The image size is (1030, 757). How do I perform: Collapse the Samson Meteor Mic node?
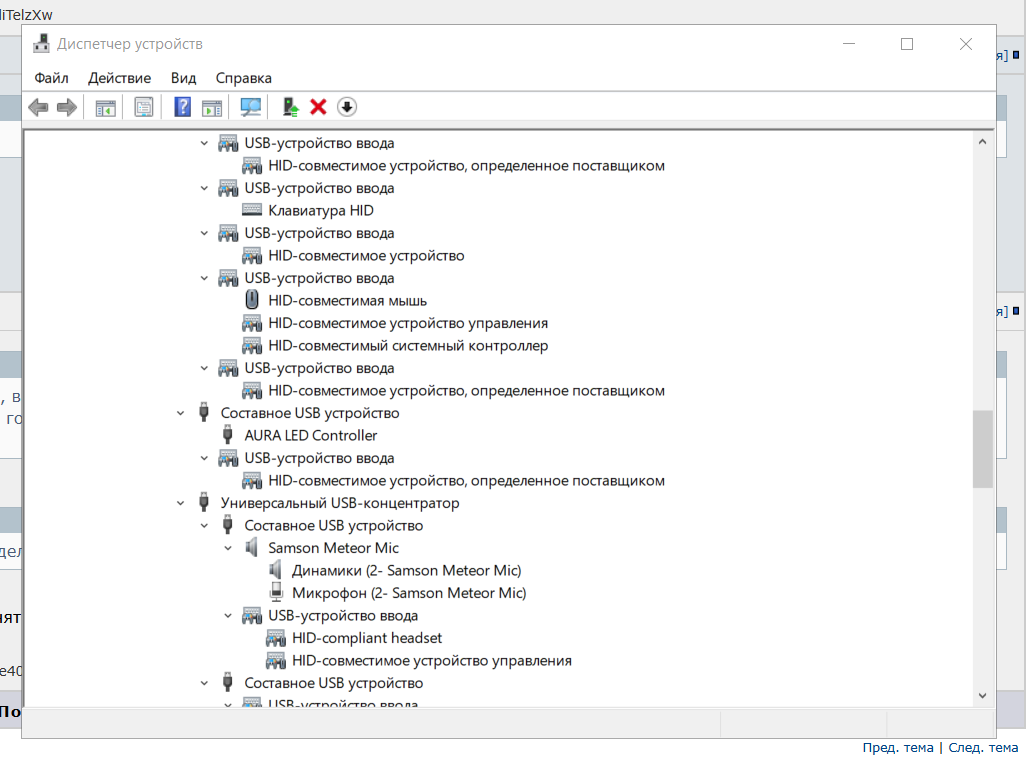(228, 548)
